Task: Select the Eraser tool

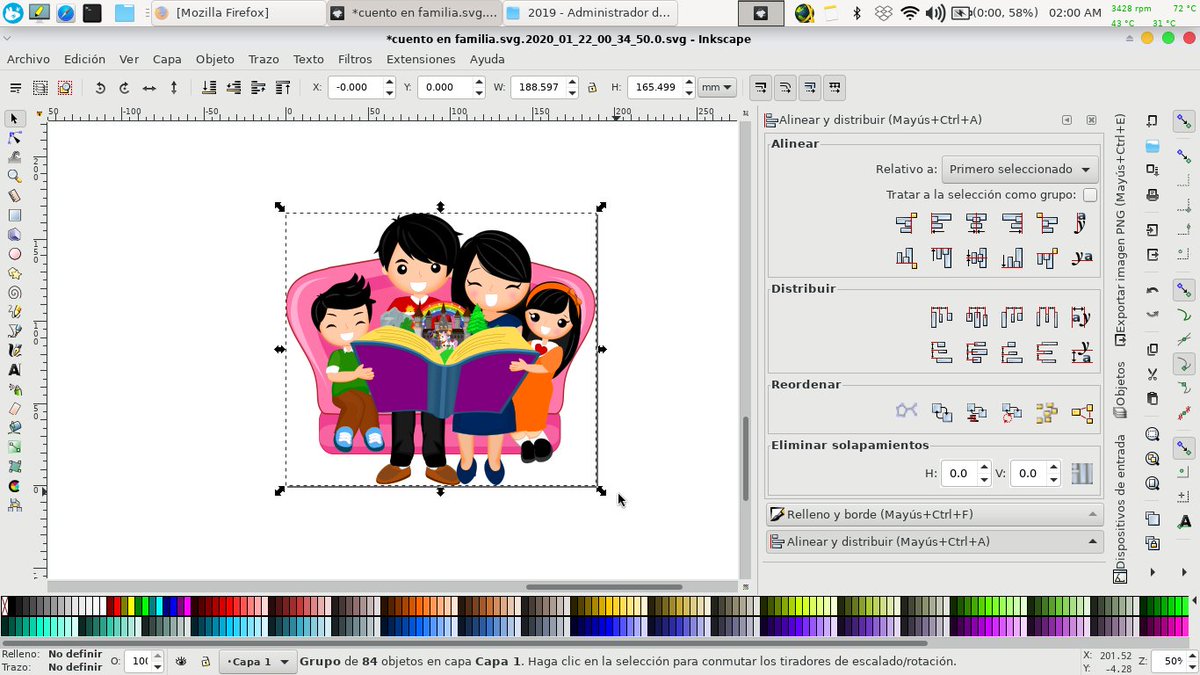Action: click(x=14, y=408)
